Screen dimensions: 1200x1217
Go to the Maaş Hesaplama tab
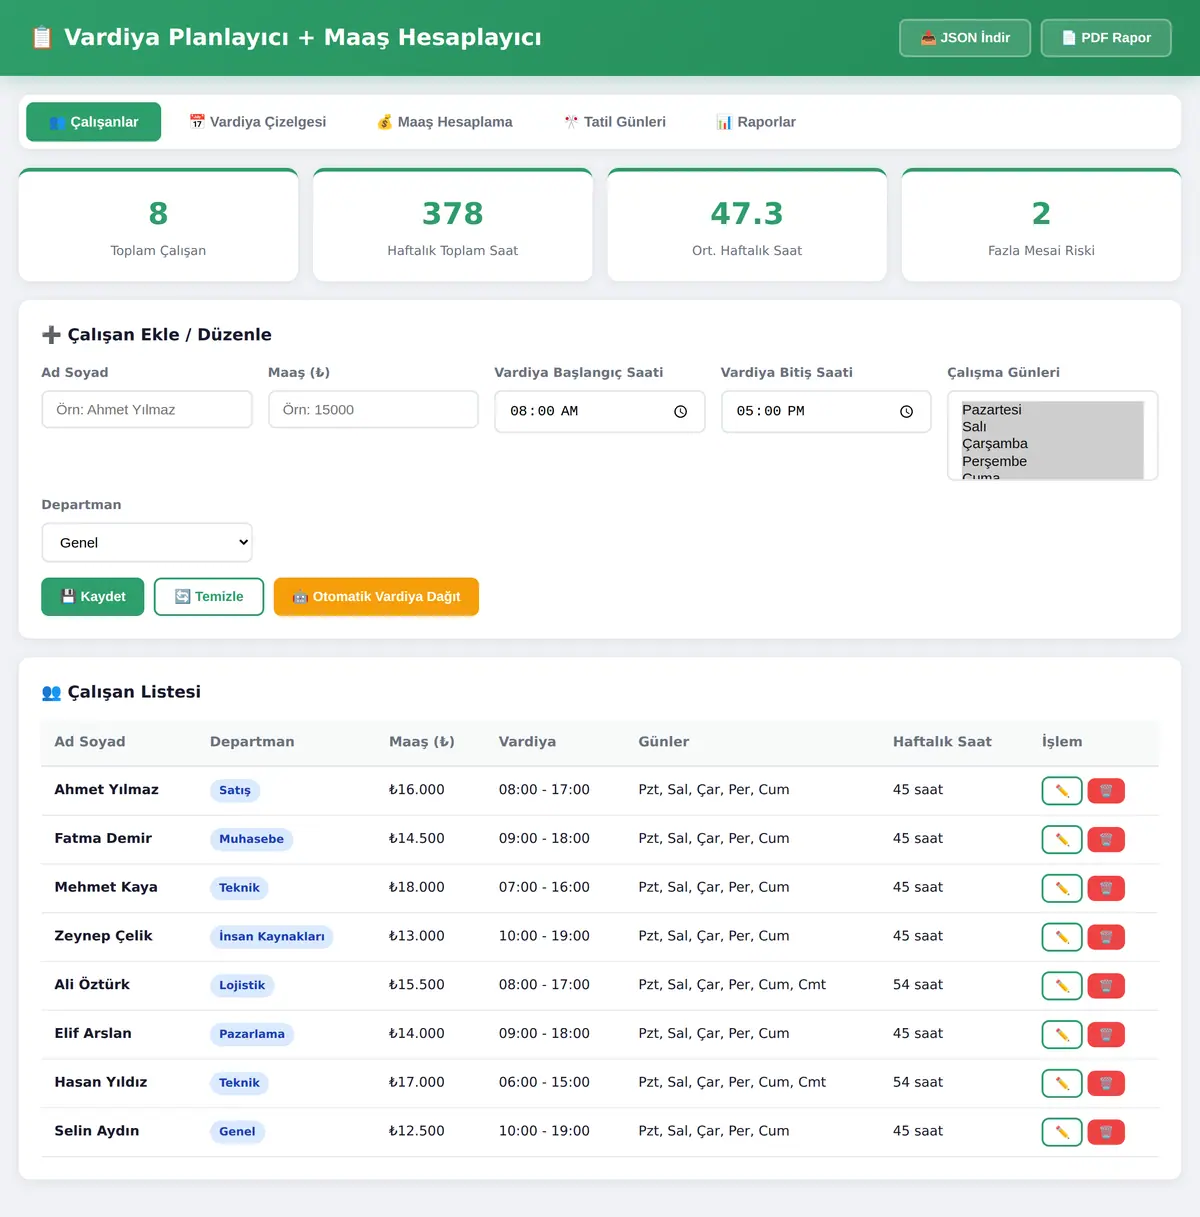point(445,122)
